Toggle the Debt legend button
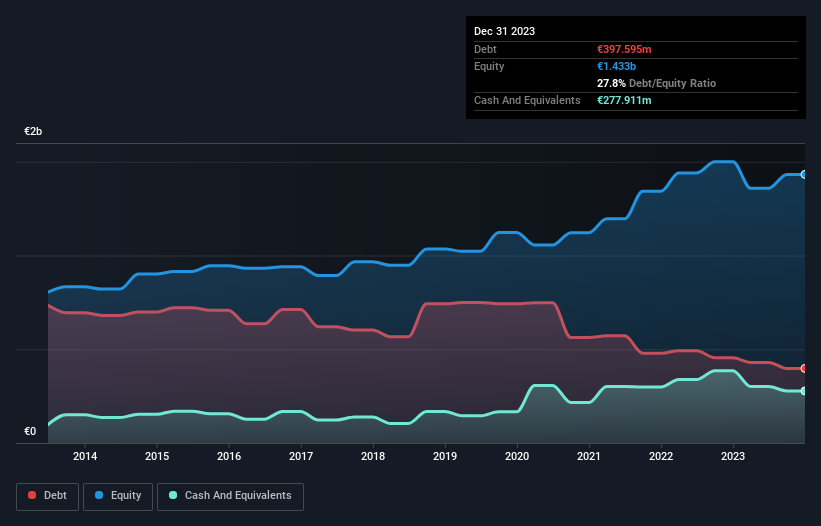 [48, 496]
